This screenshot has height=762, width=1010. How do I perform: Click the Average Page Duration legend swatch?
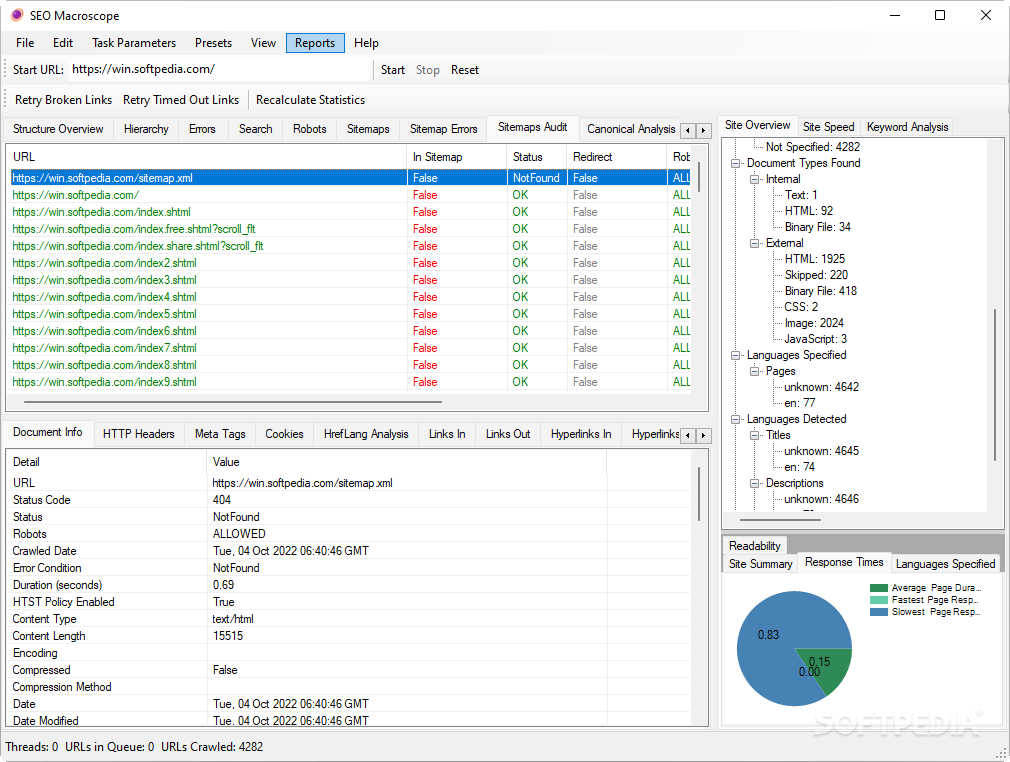pos(879,588)
